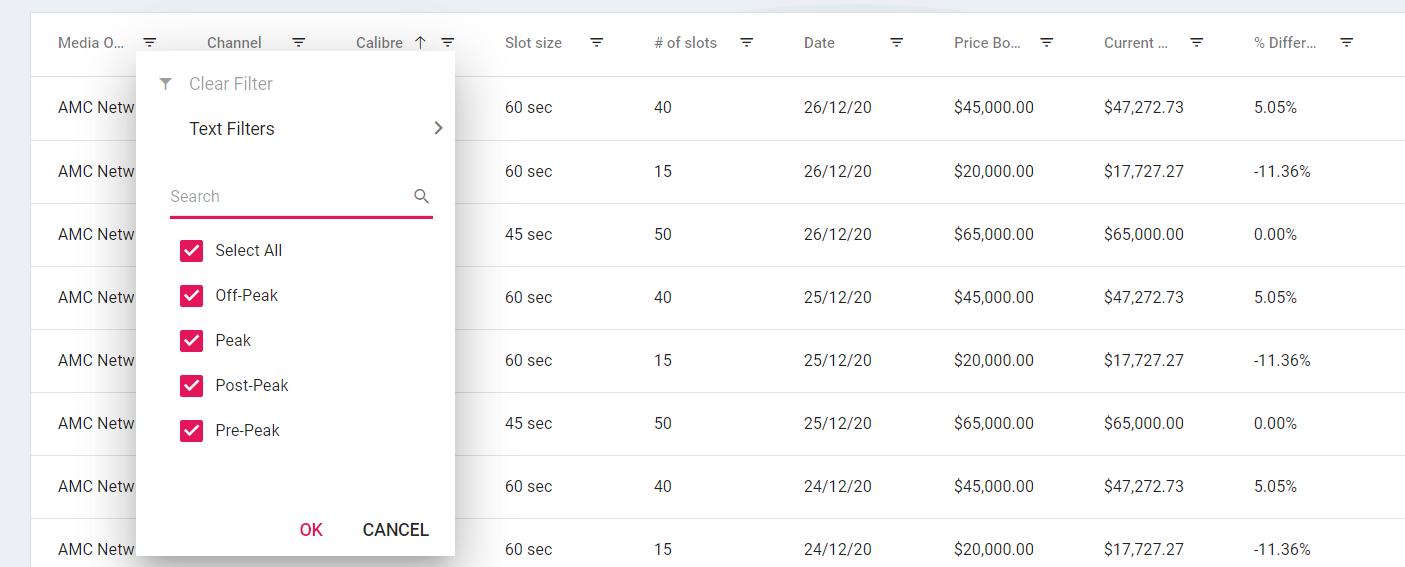Deselect the Post-Peak checkbox
The height and width of the screenshot is (567, 1405).
coord(192,386)
